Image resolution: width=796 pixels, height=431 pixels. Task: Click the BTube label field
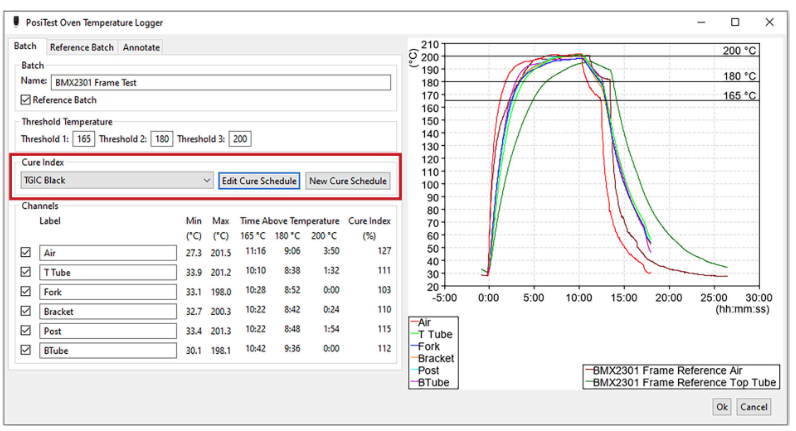(108, 351)
